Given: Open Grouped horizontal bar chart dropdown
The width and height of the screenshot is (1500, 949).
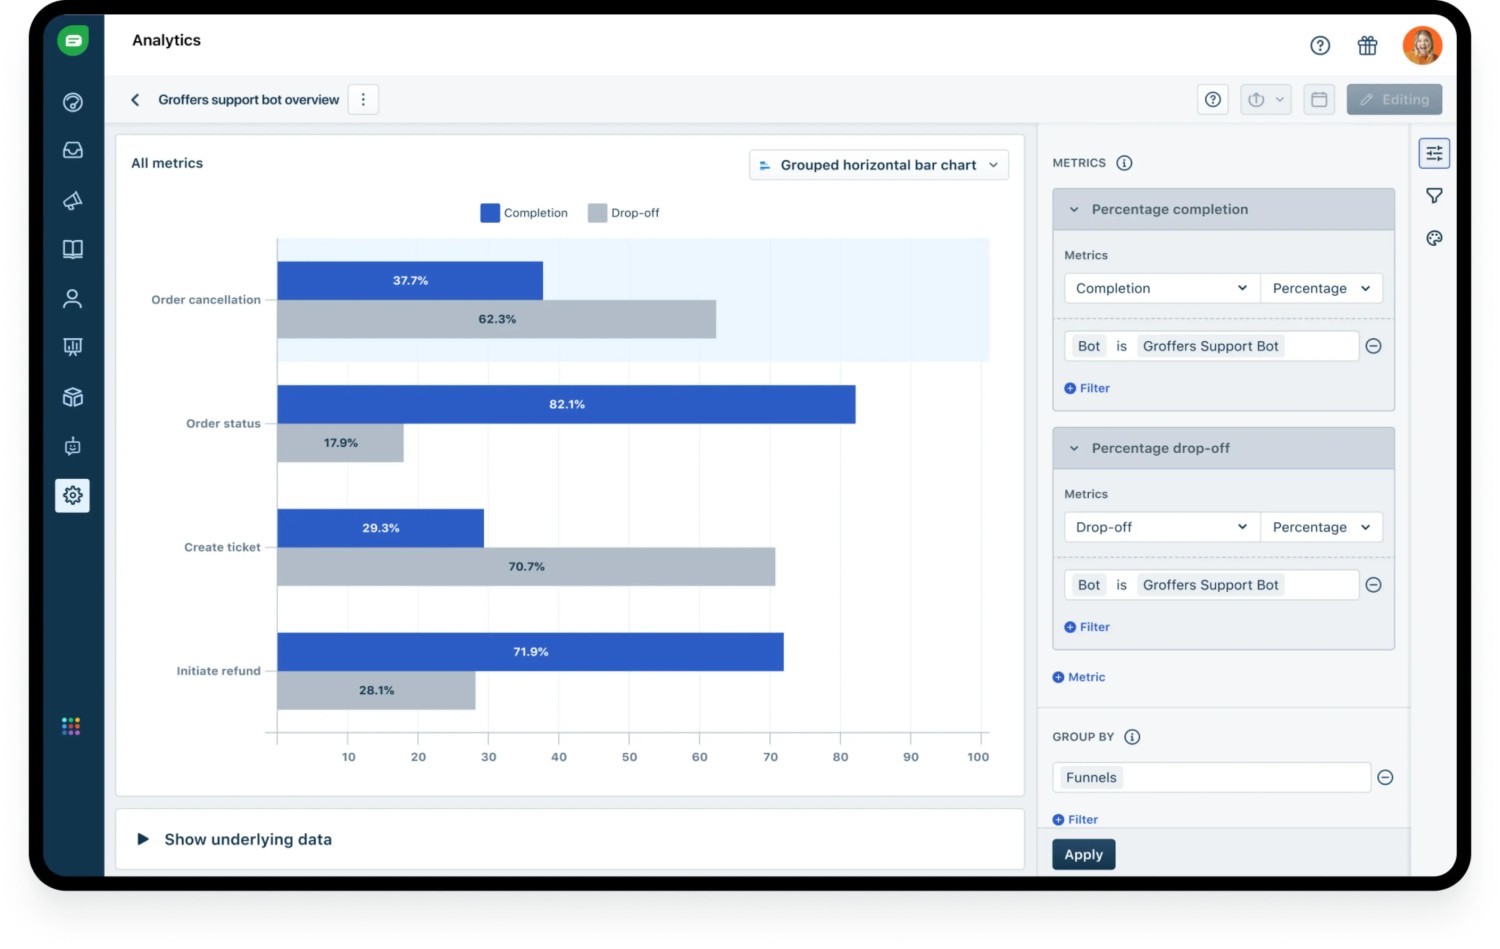Looking at the screenshot, I should pos(878,165).
